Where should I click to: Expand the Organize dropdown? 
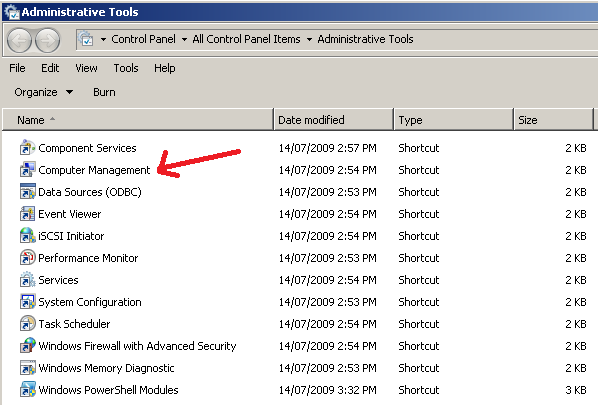point(43,92)
